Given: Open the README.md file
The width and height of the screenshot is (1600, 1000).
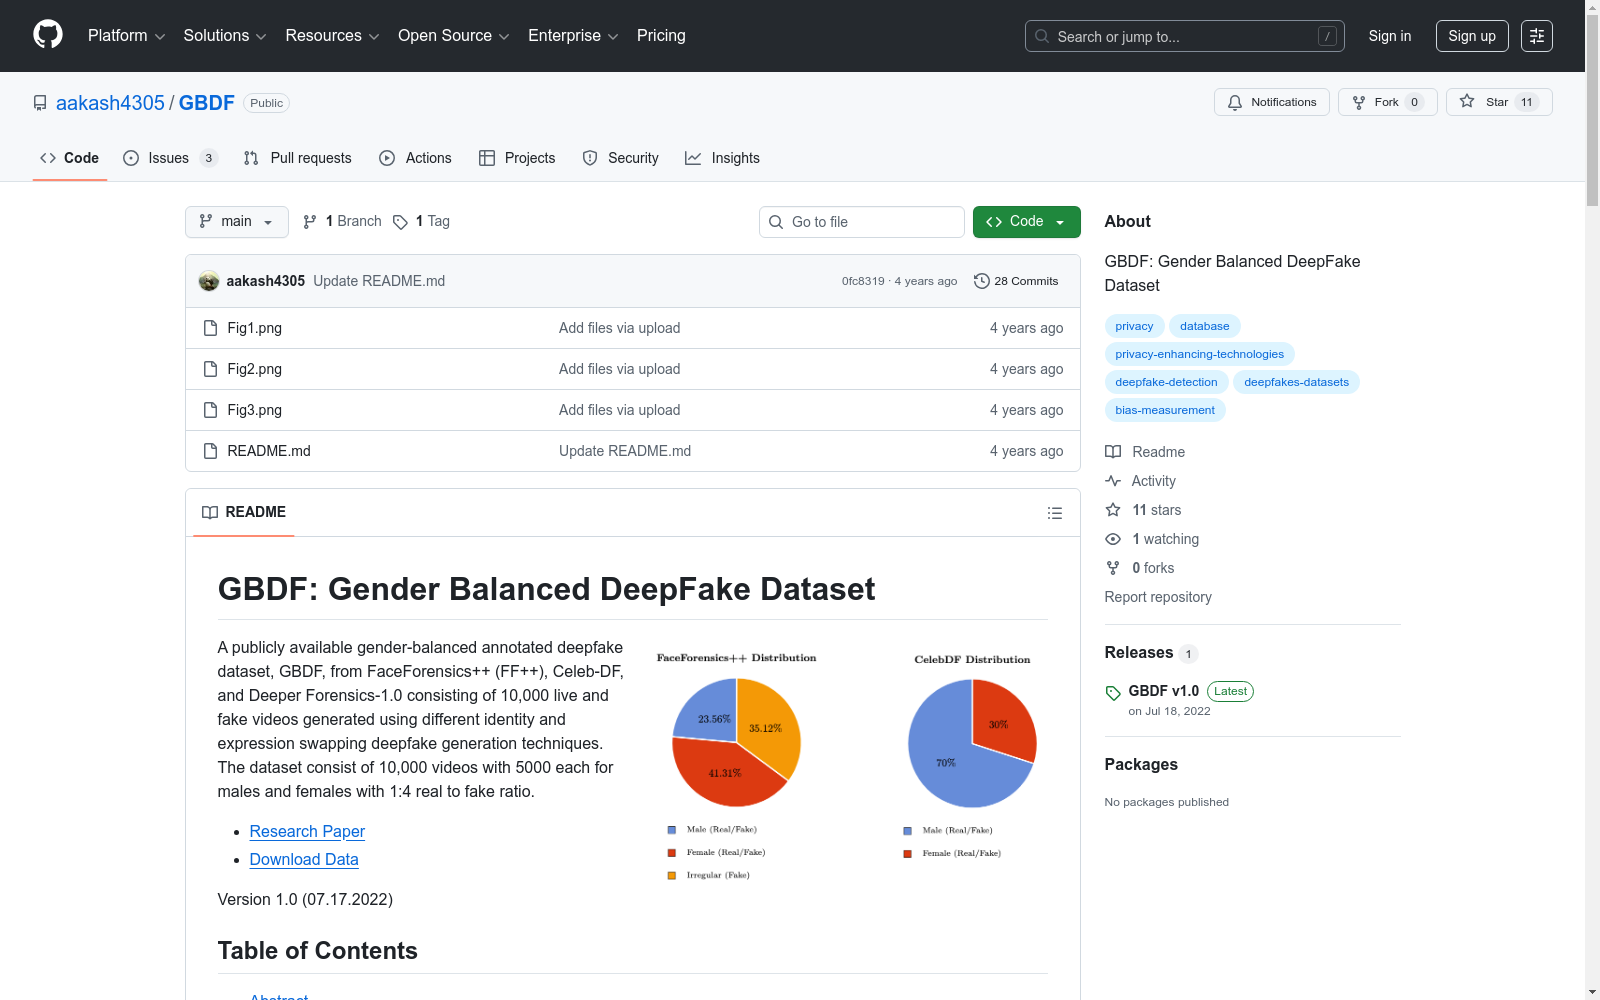Looking at the screenshot, I should point(269,451).
